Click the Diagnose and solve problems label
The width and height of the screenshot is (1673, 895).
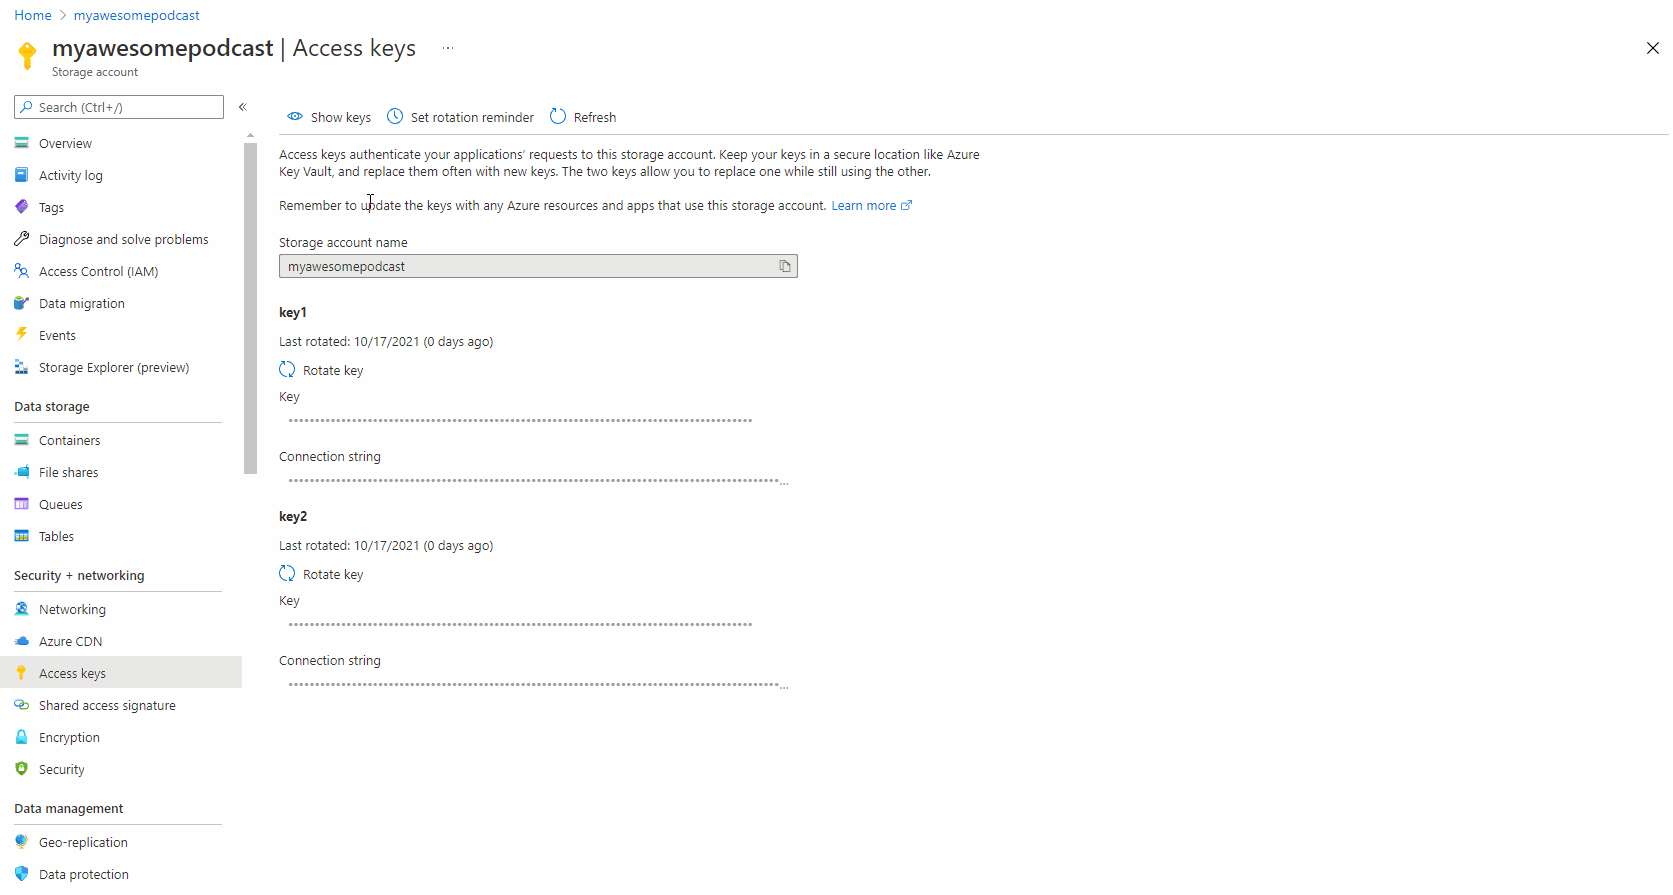[x=124, y=239]
